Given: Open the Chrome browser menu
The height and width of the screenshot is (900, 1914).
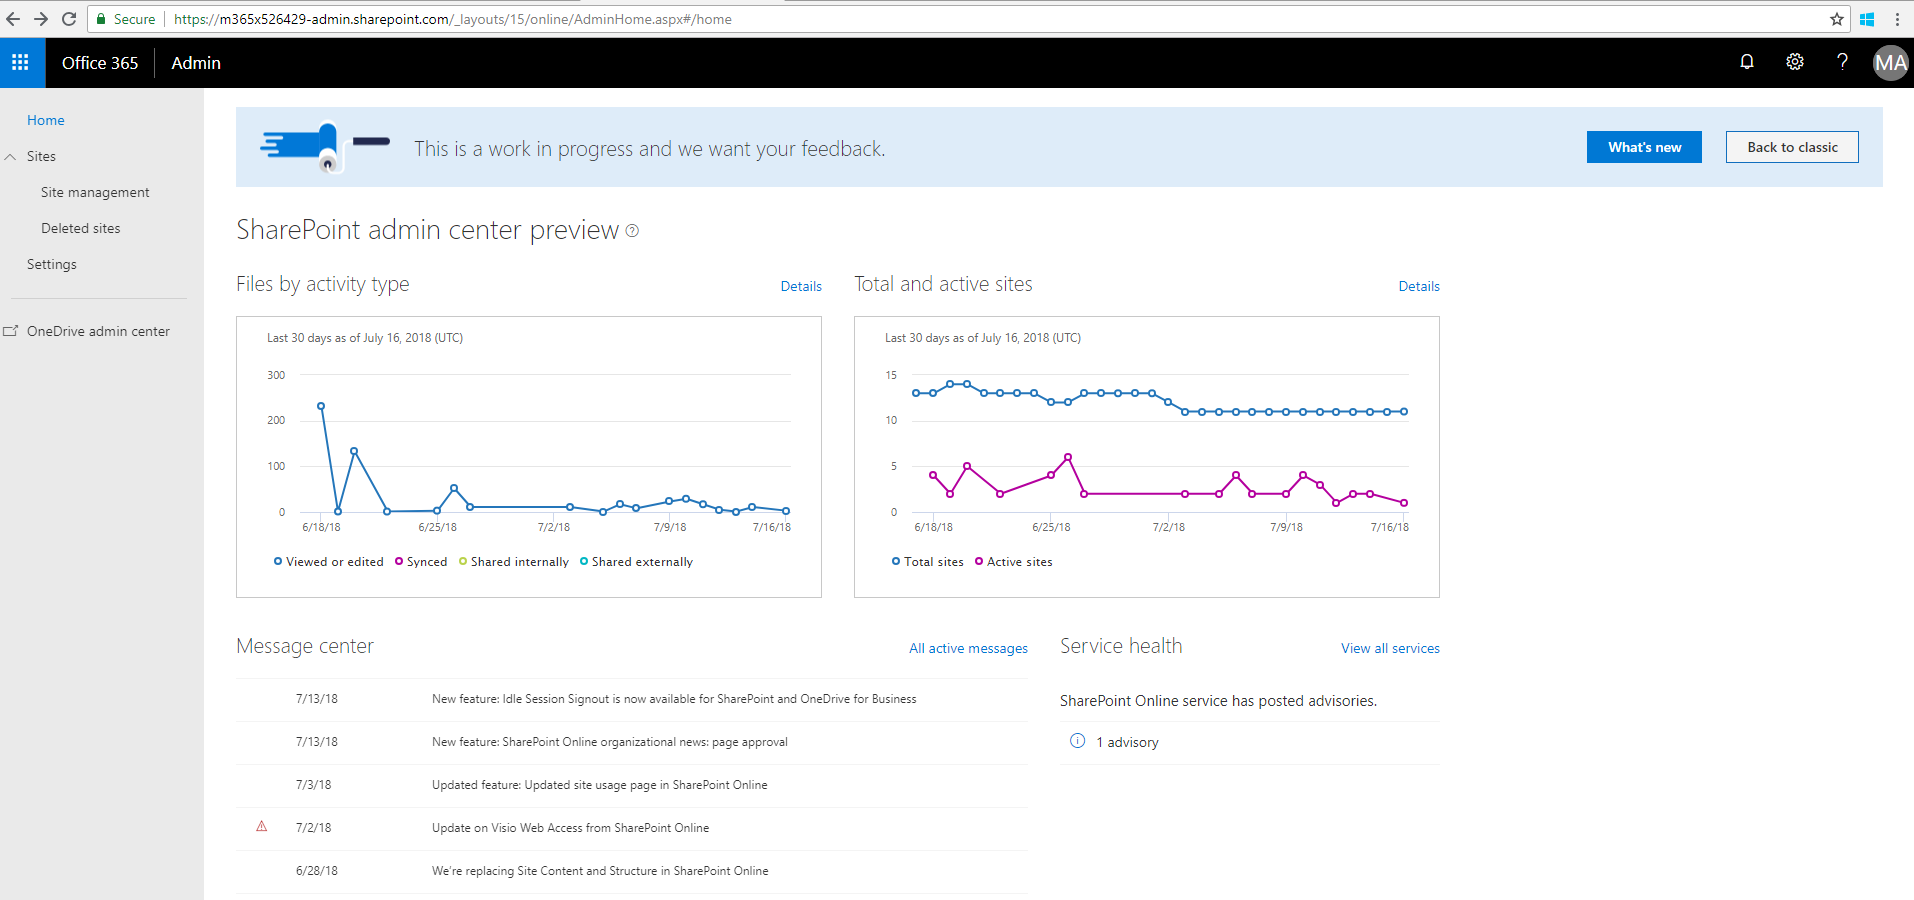Looking at the screenshot, I should 1898,18.
